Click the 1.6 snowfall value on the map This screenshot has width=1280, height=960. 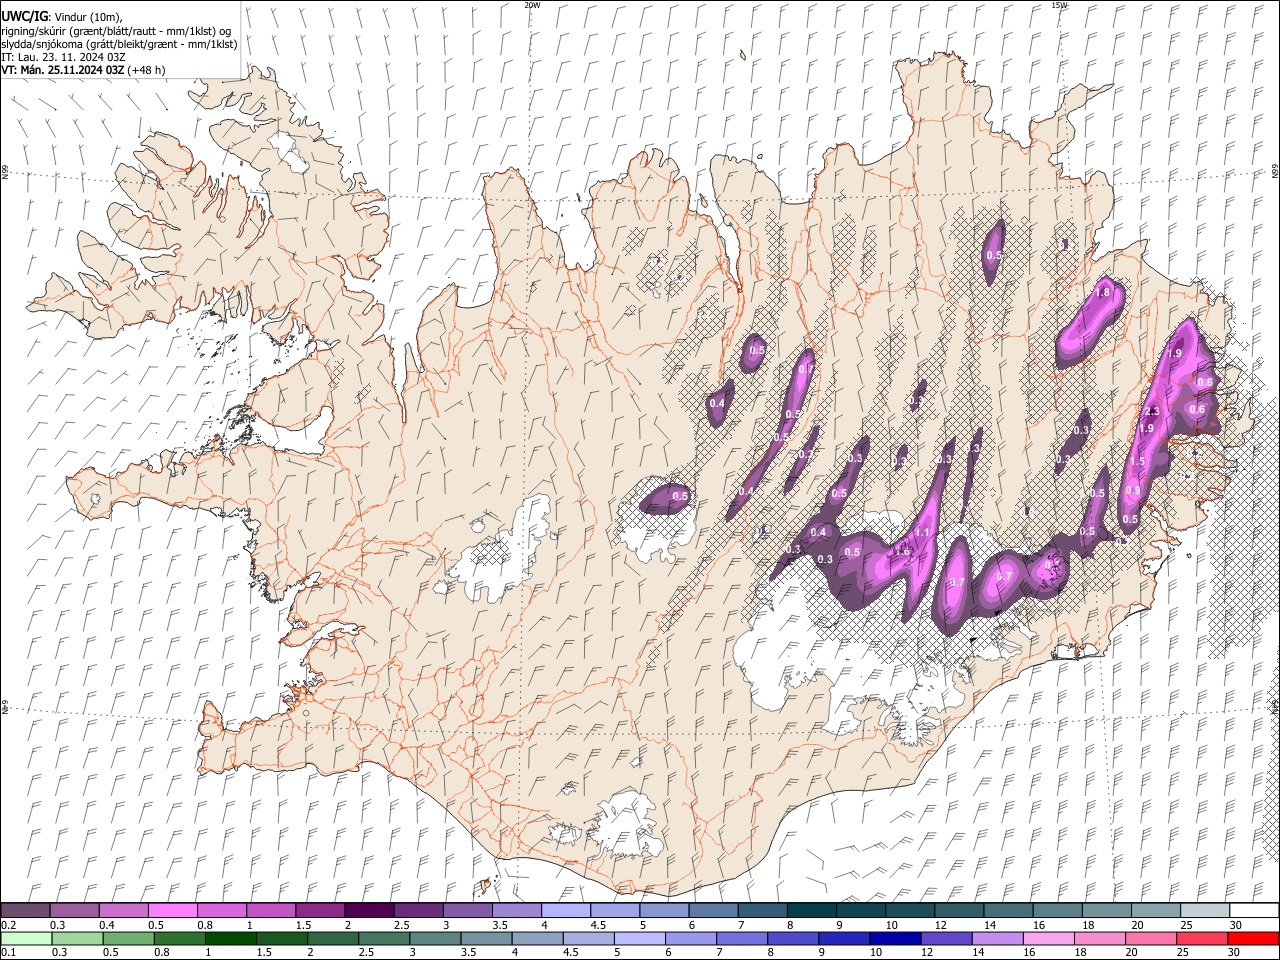[904, 552]
